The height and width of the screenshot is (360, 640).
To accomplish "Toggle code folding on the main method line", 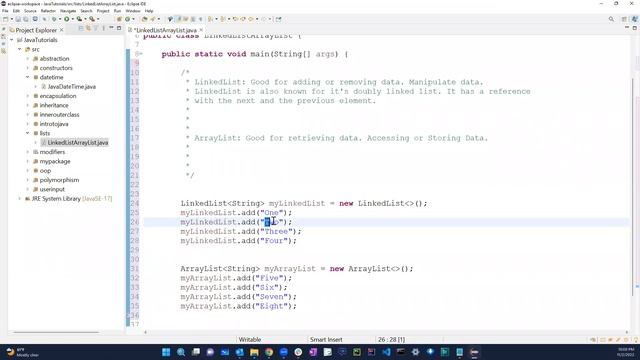I will click(x=141, y=54).
